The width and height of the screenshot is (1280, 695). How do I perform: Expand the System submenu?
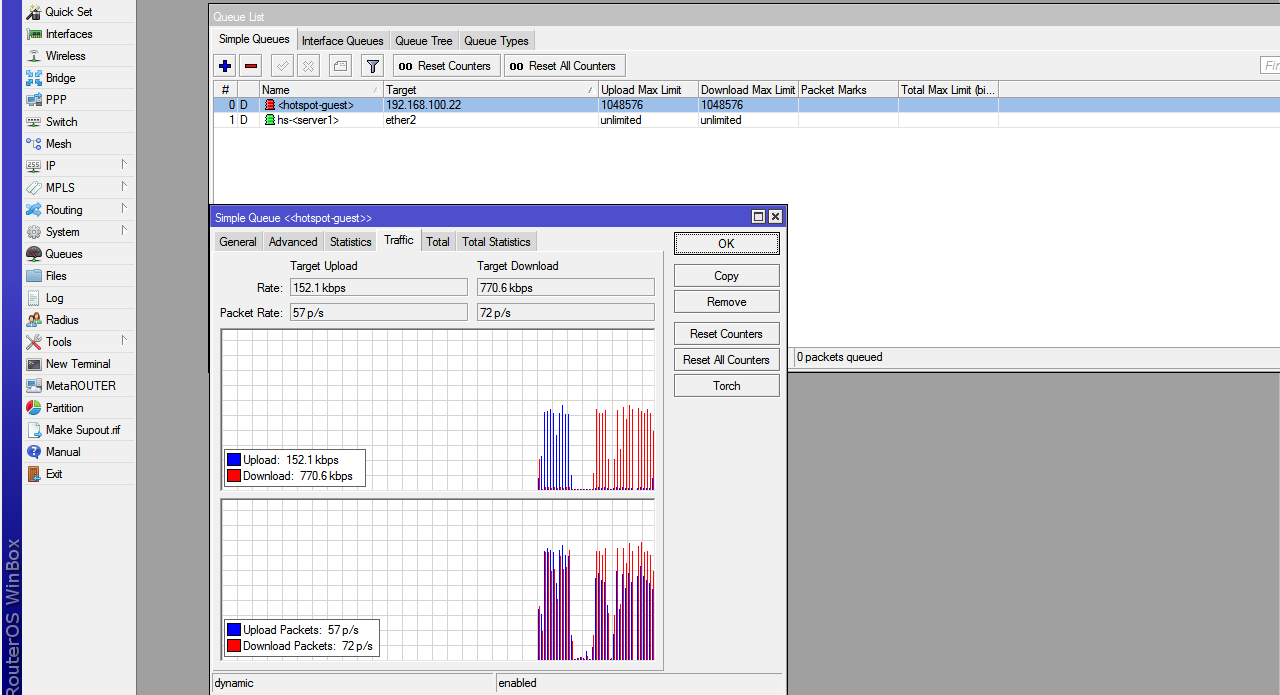125,231
